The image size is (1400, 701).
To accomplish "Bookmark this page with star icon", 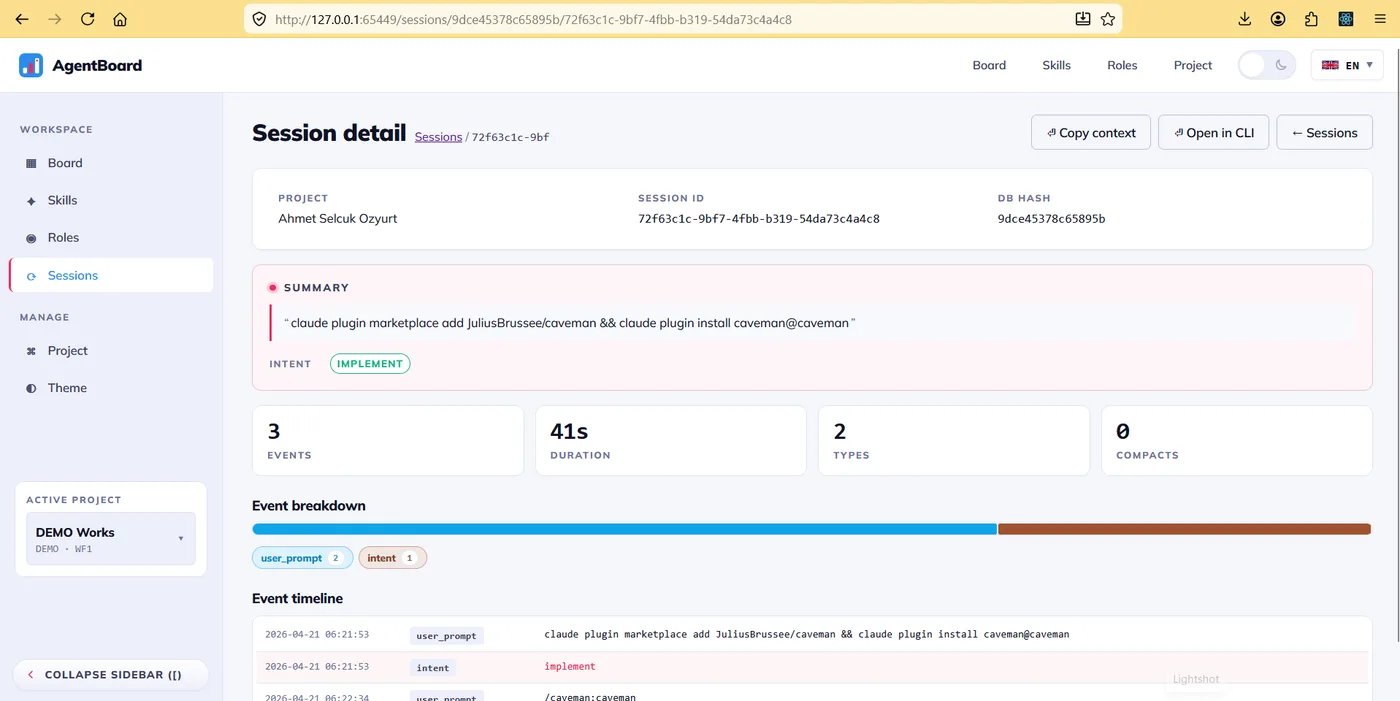I will (x=1108, y=19).
